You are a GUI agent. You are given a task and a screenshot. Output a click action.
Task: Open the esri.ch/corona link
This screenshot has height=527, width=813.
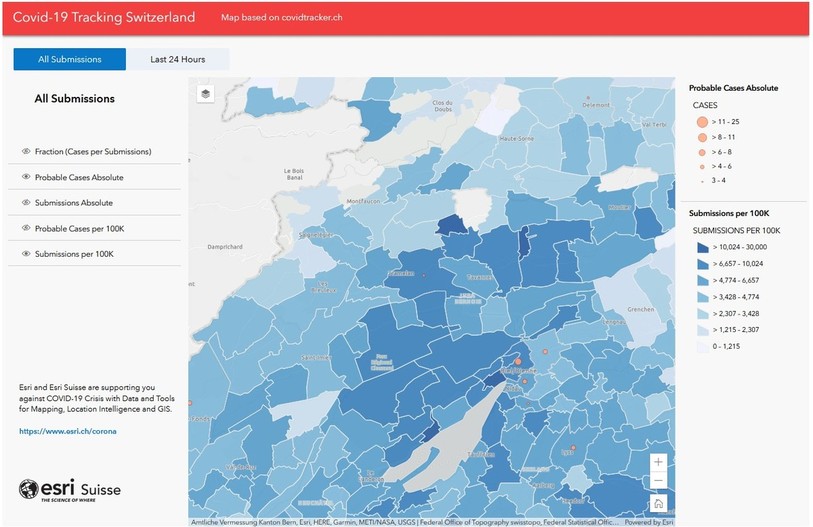point(67,431)
